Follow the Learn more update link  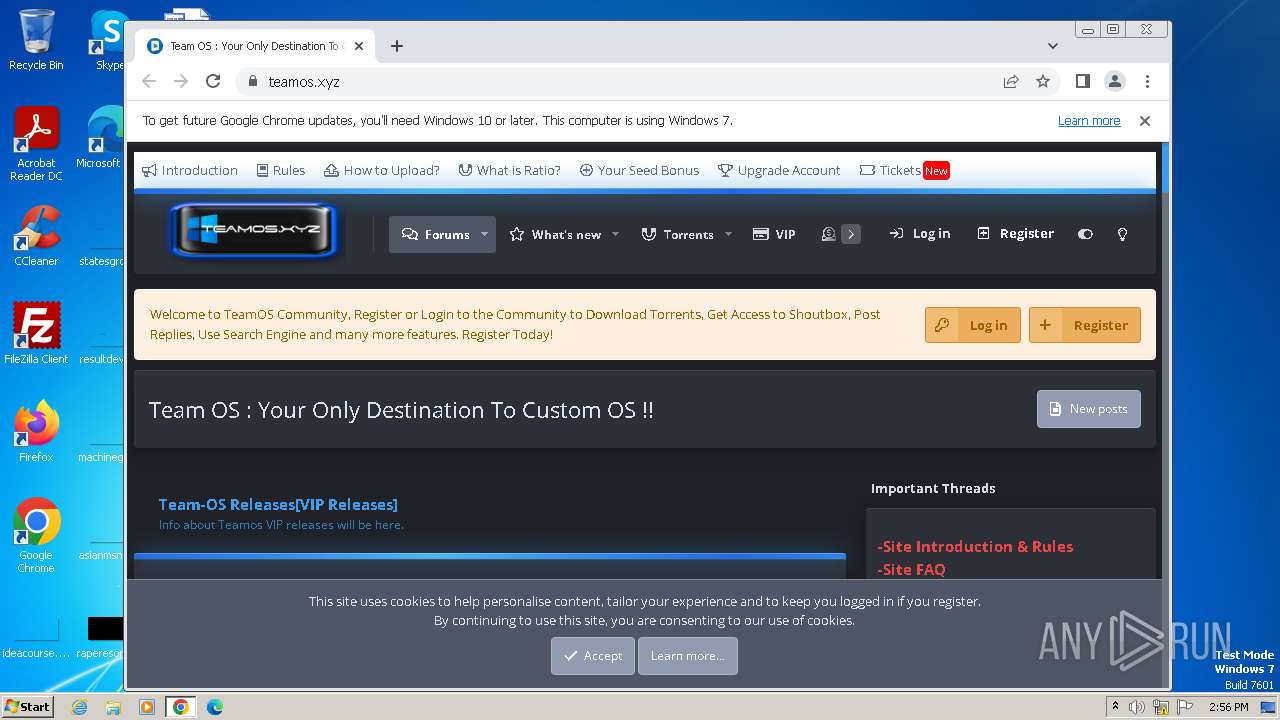click(1089, 121)
